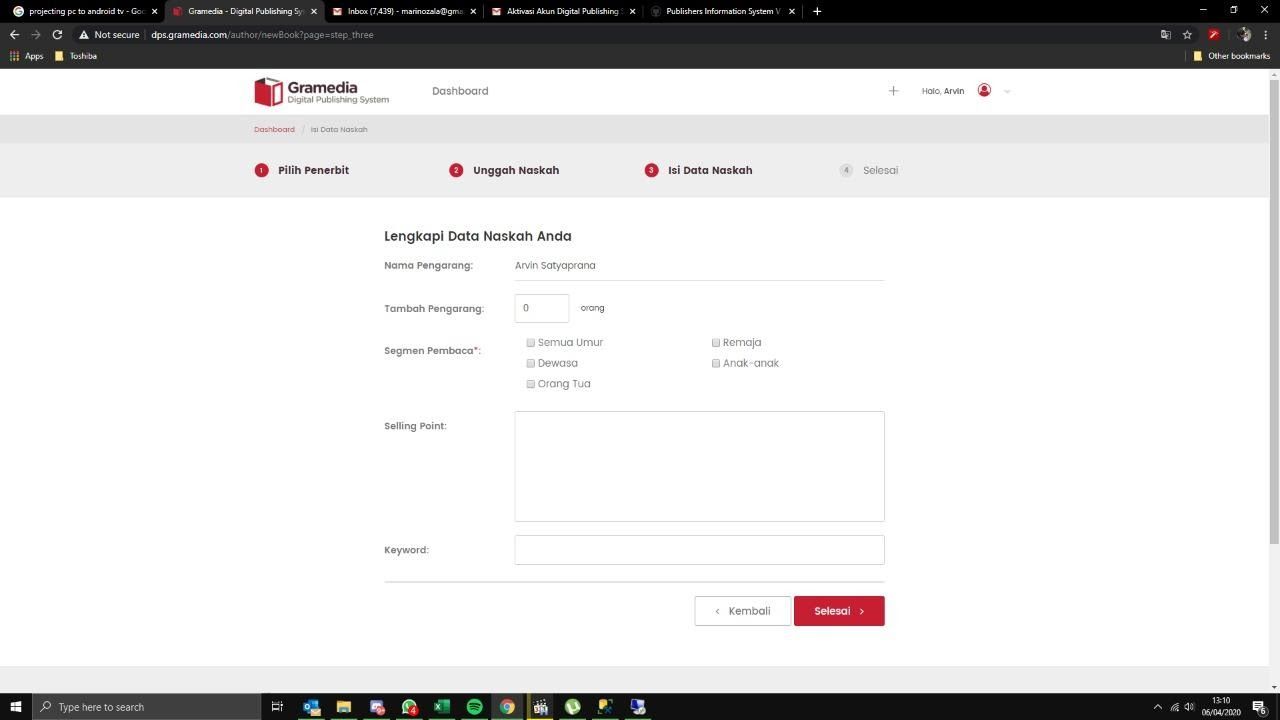Click the Windows search box
This screenshot has height=720, width=1280.
coord(146,707)
